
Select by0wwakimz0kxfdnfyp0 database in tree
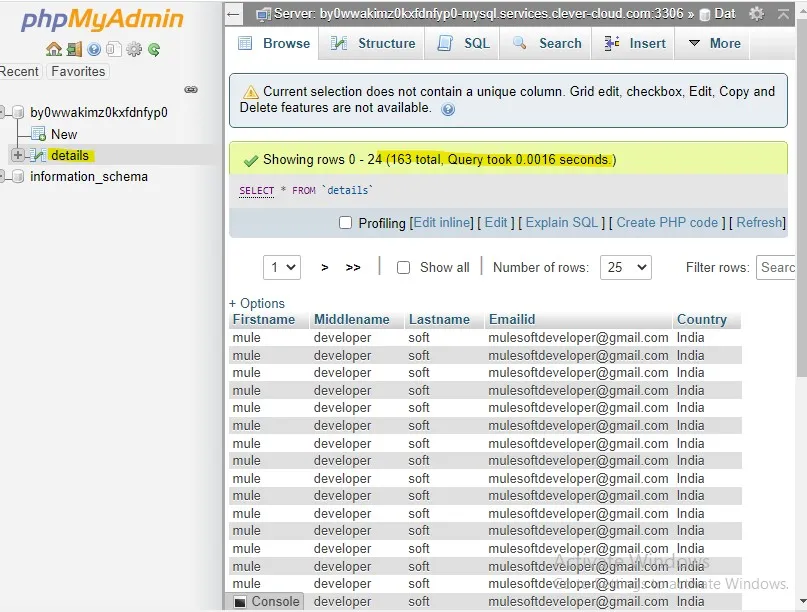pyautogui.click(x=99, y=112)
